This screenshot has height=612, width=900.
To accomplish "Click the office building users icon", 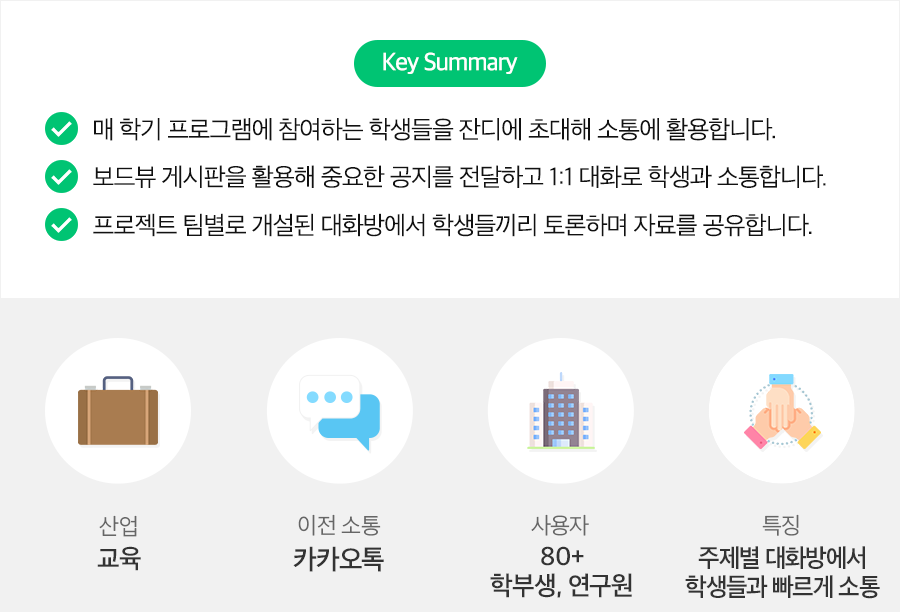I will (560, 411).
